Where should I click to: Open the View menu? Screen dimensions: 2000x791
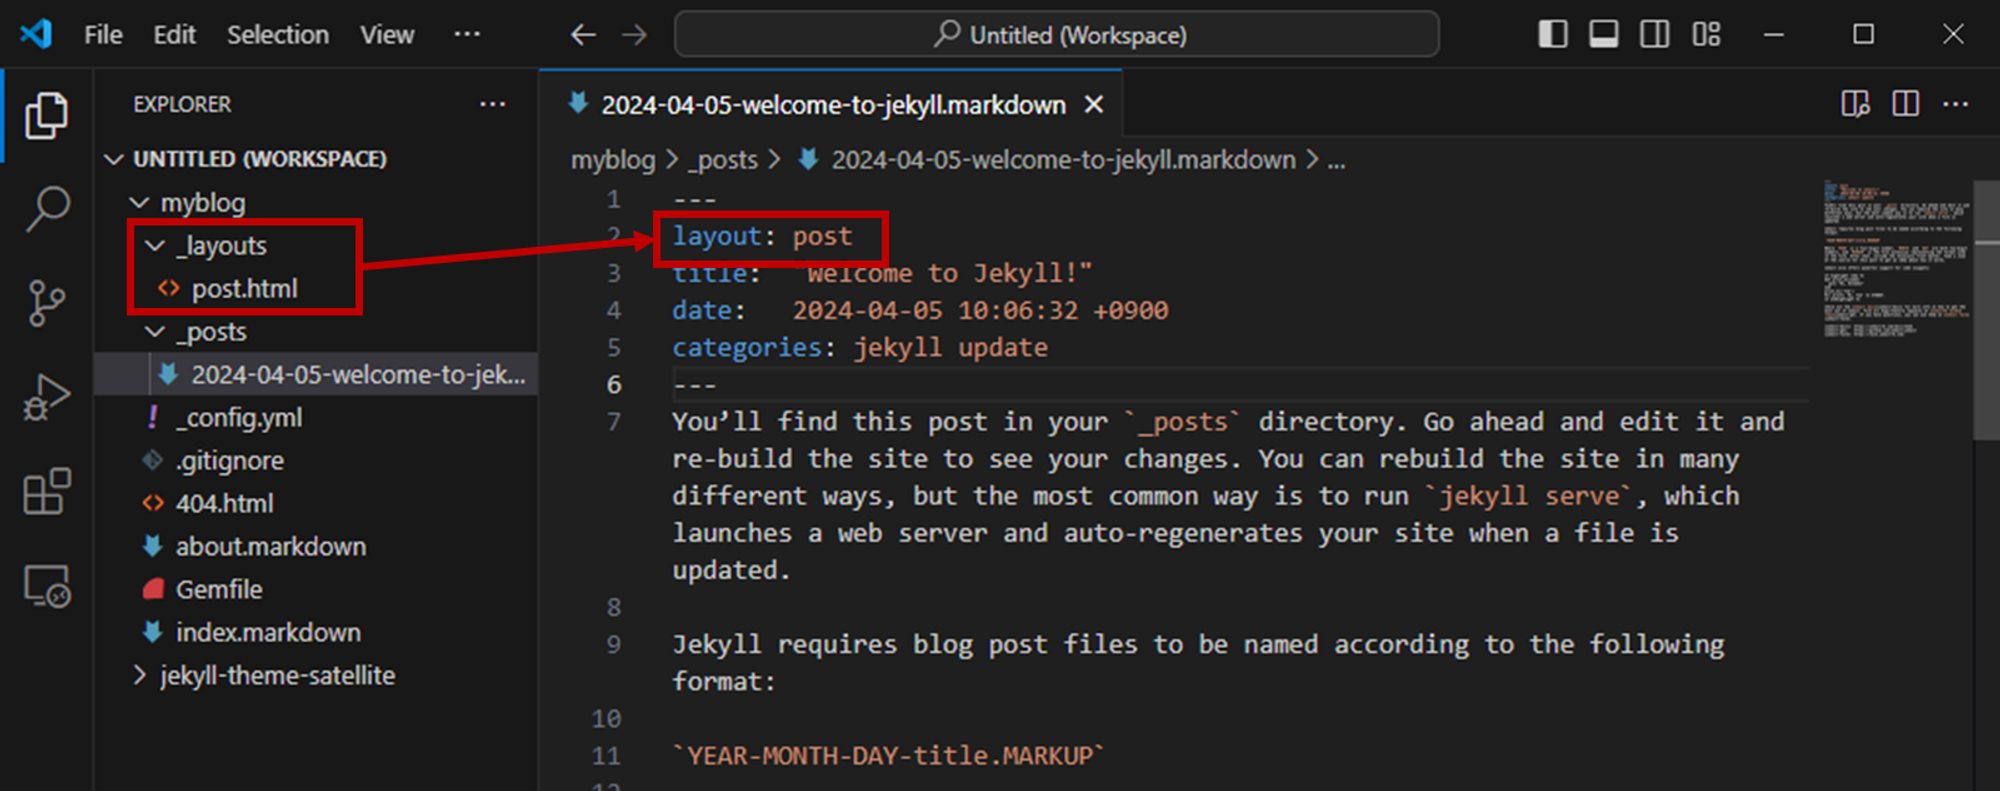pyautogui.click(x=387, y=35)
